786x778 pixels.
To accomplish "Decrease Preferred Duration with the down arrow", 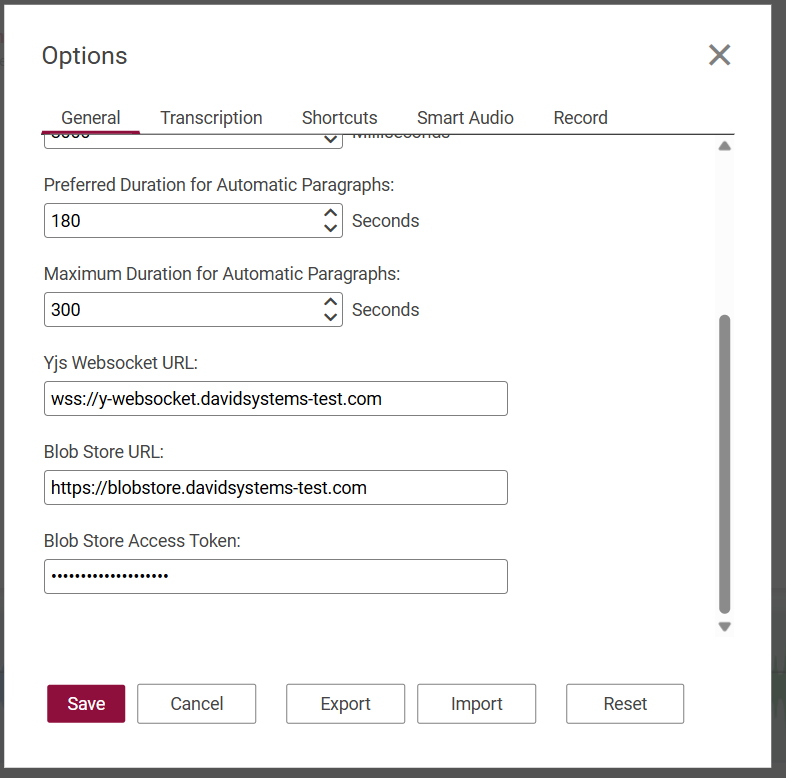I will (x=331, y=228).
